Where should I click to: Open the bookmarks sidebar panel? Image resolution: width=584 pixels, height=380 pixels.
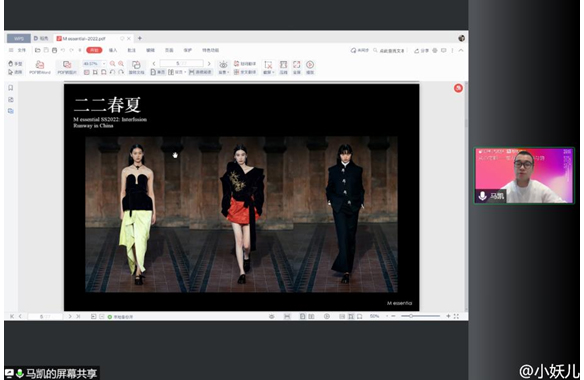(10, 88)
